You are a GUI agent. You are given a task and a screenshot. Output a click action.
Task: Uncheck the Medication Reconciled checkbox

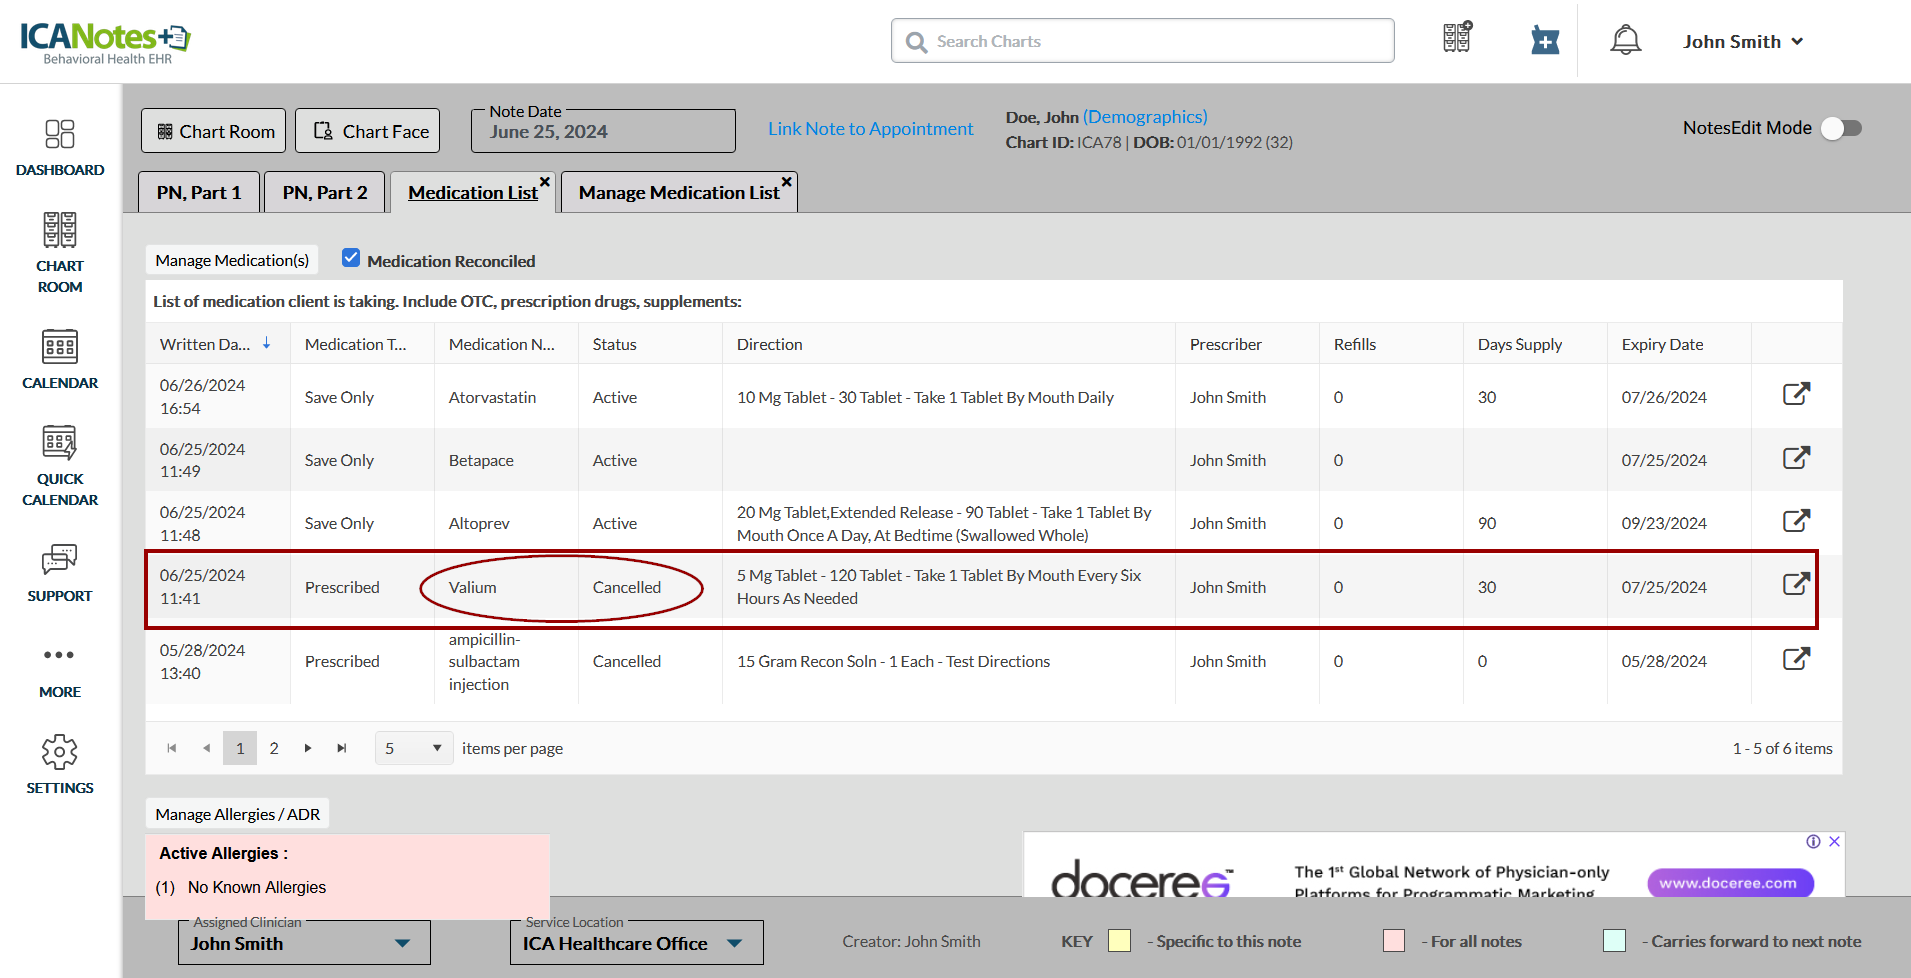click(x=351, y=258)
